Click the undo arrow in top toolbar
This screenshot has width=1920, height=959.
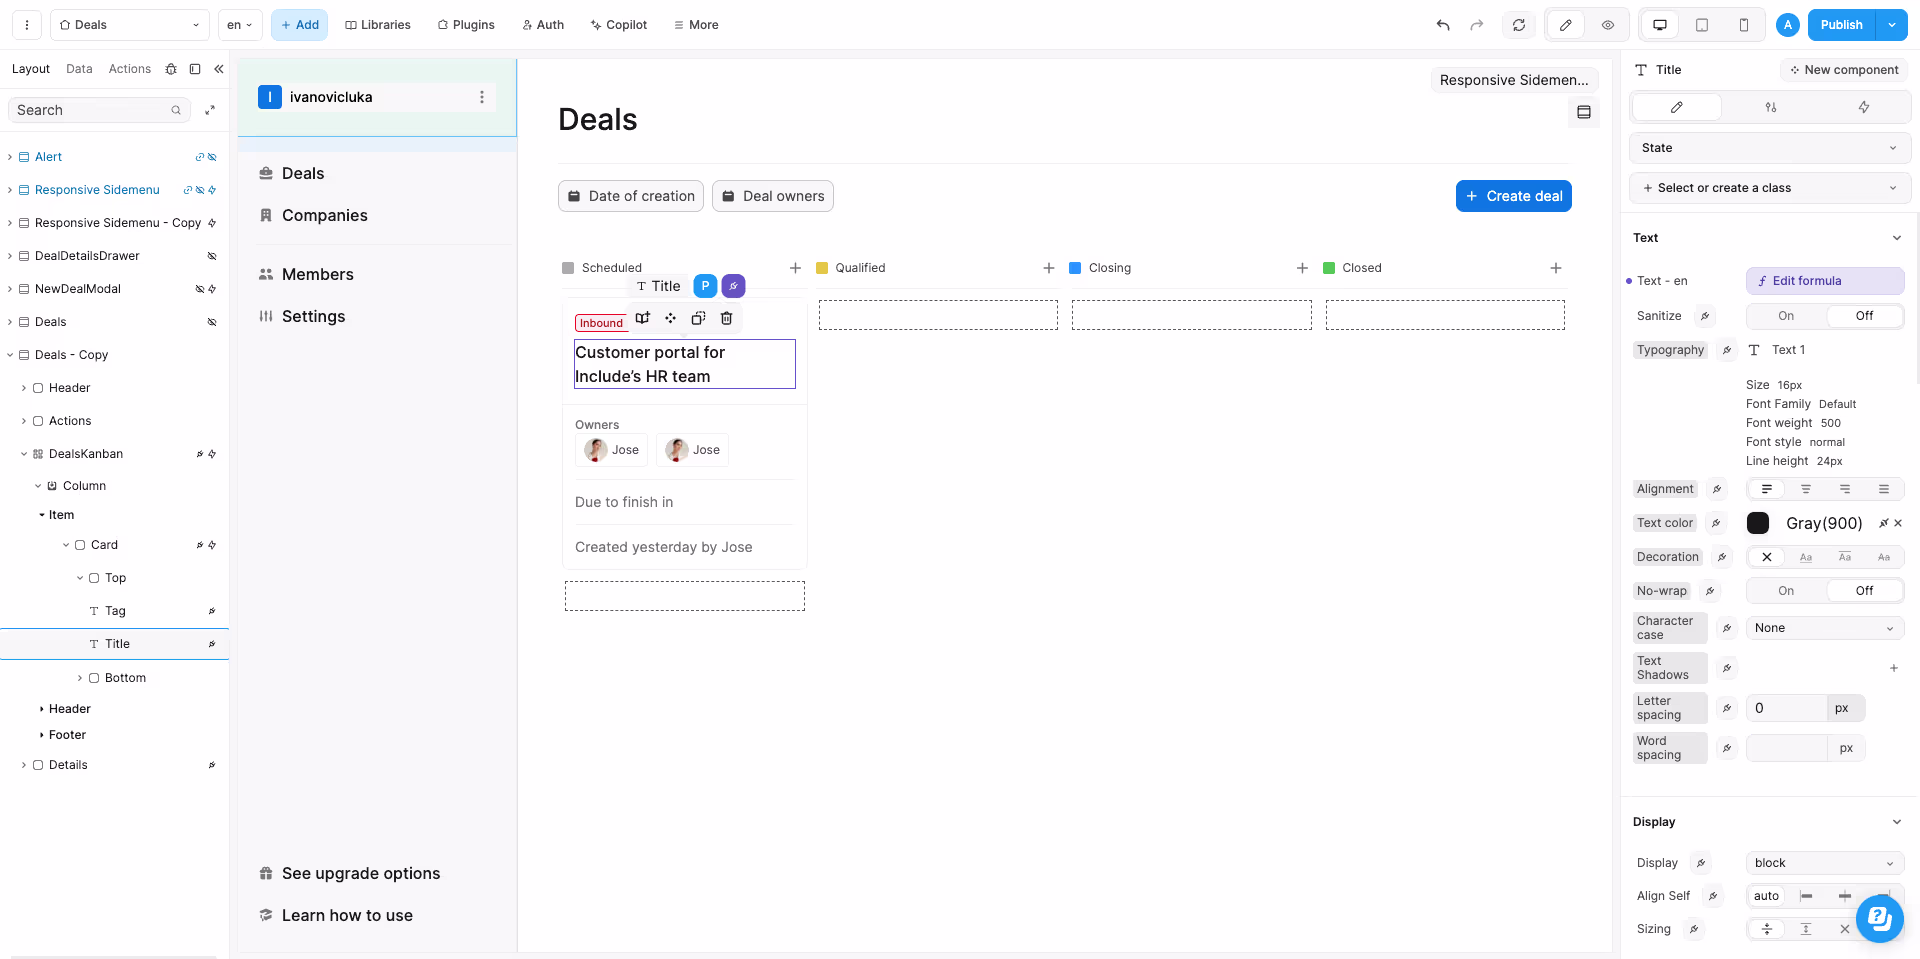[x=1442, y=25]
